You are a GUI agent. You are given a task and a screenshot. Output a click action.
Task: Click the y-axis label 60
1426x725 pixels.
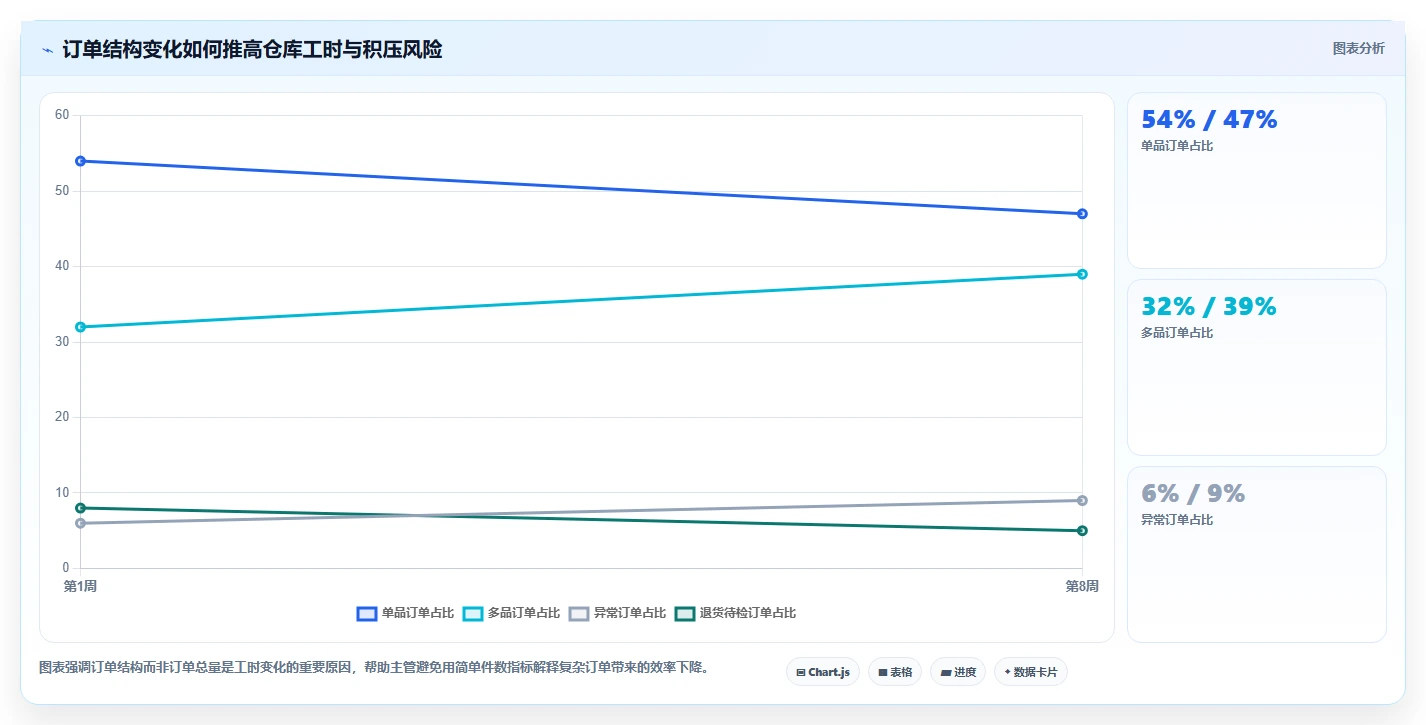[62, 115]
